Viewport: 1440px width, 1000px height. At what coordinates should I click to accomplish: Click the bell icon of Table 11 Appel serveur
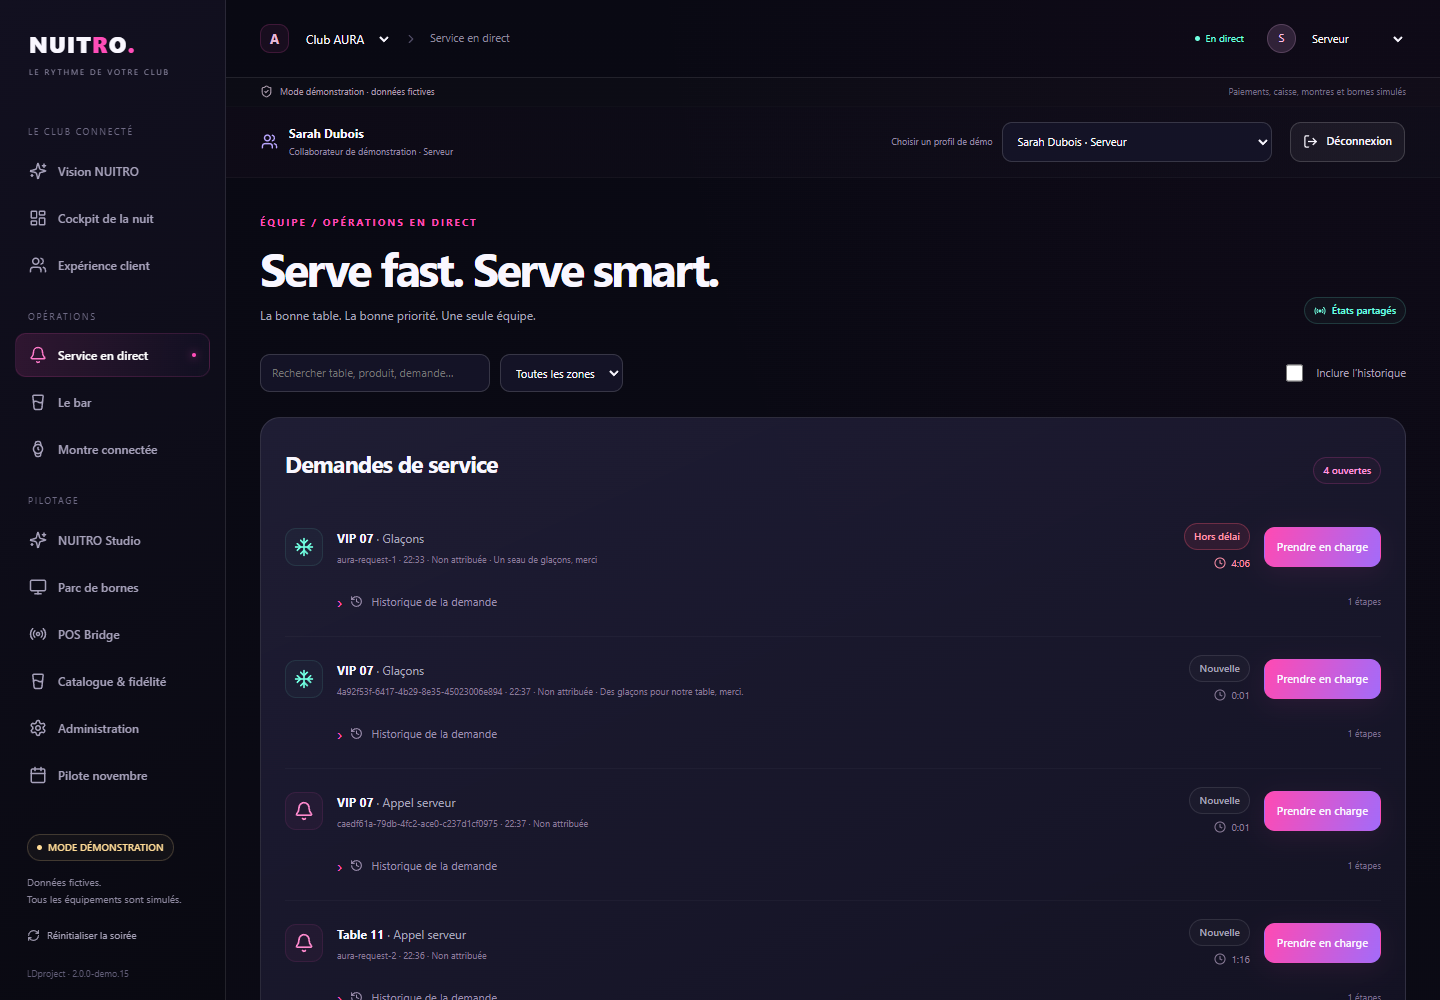point(304,943)
